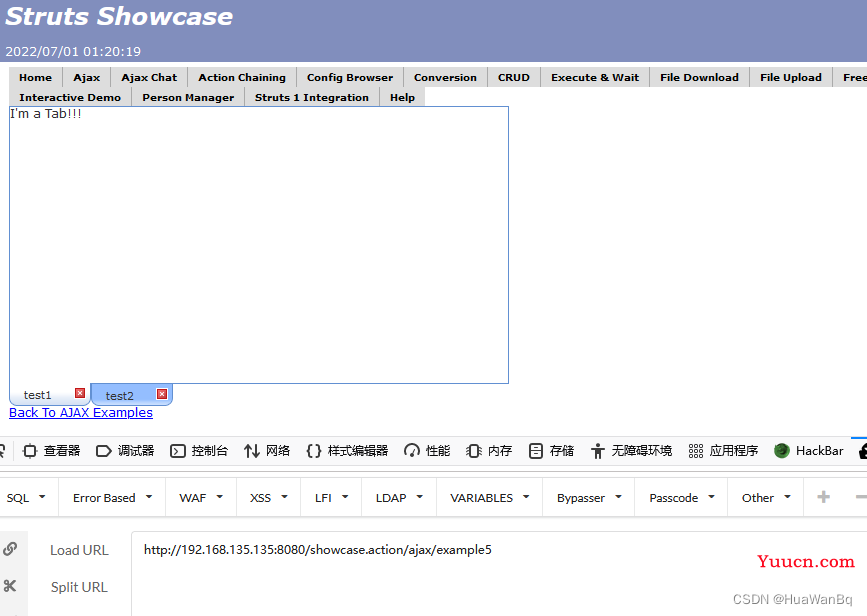Open the Passcode dropdown

click(681, 498)
